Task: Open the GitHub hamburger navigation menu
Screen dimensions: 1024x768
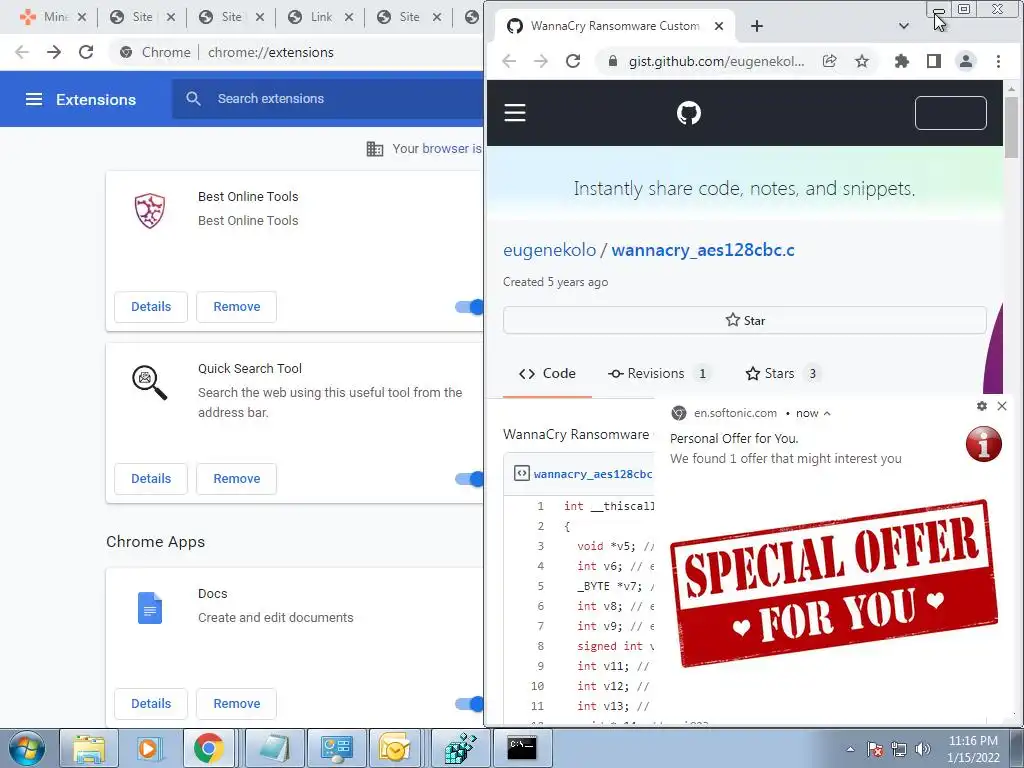Action: (515, 113)
